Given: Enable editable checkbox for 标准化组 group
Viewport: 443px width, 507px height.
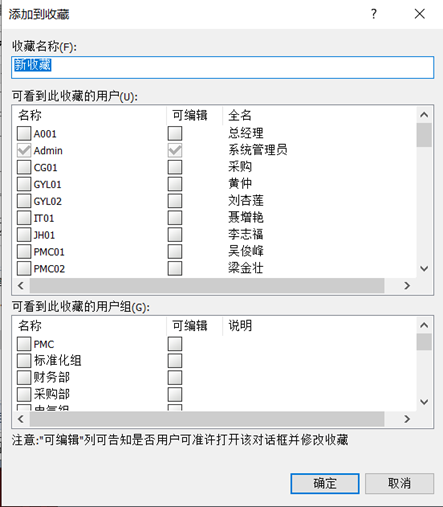Looking at the screenshot, I should (x=175, y=361).
